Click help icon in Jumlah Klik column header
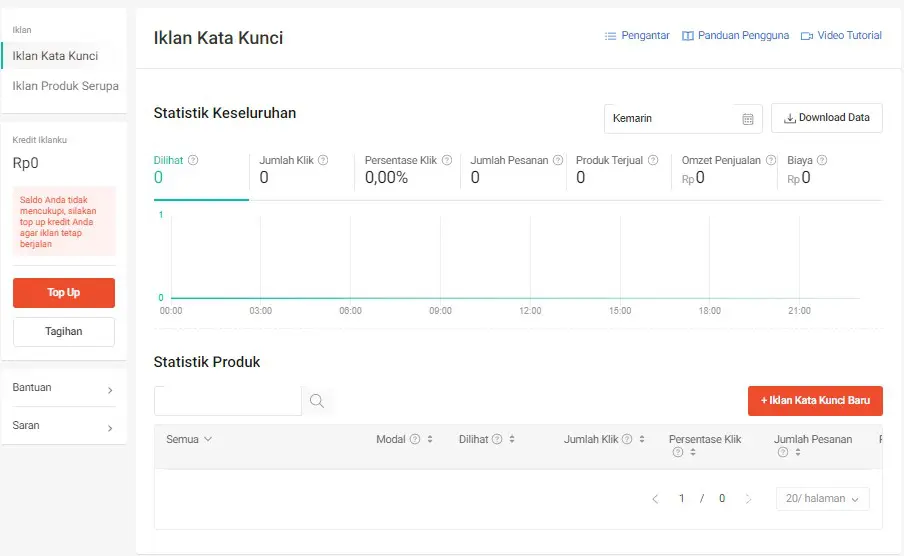The image size is (904, 556). tap(627, 439)
